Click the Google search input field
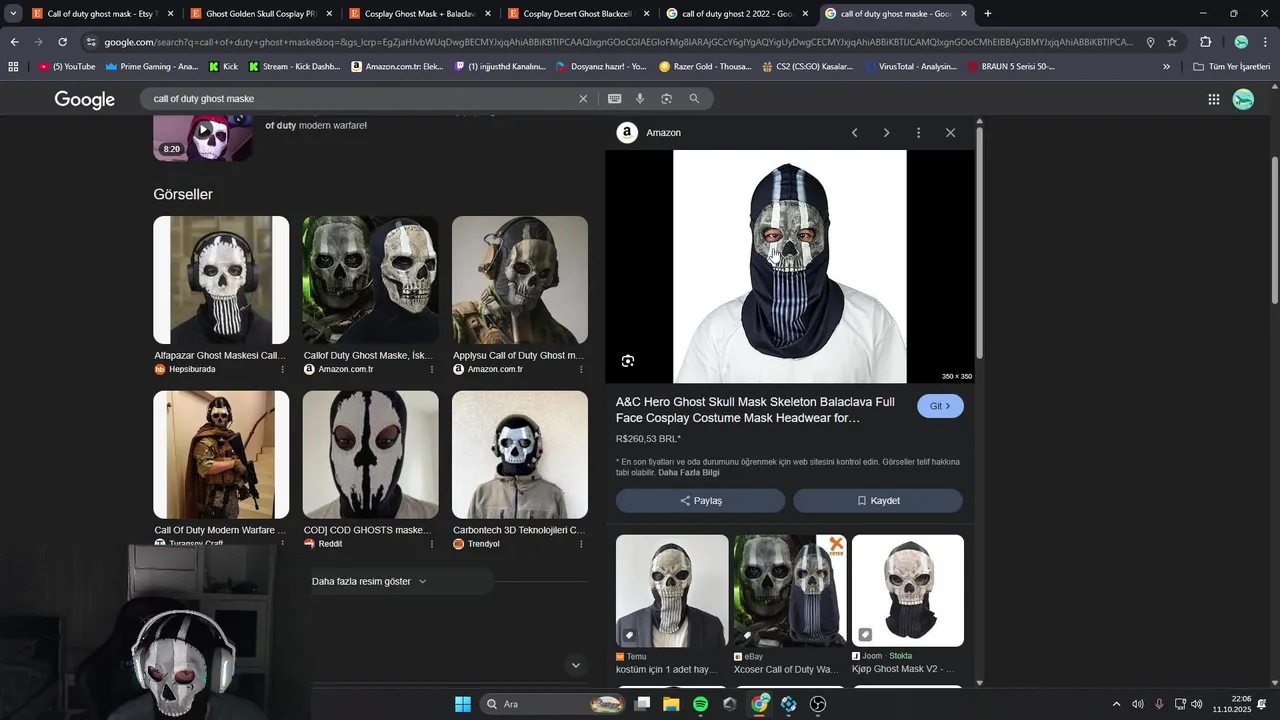1280x720 pixels. [360, 99]
